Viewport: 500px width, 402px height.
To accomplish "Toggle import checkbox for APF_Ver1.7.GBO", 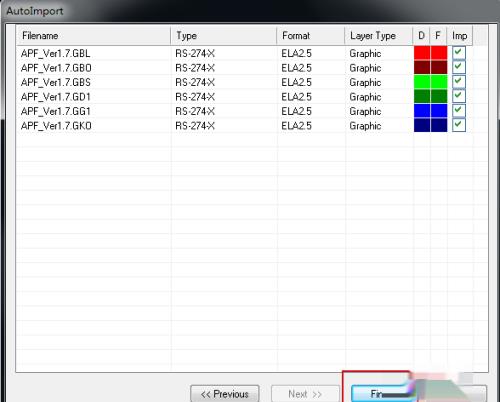I will tap(459, 67).
